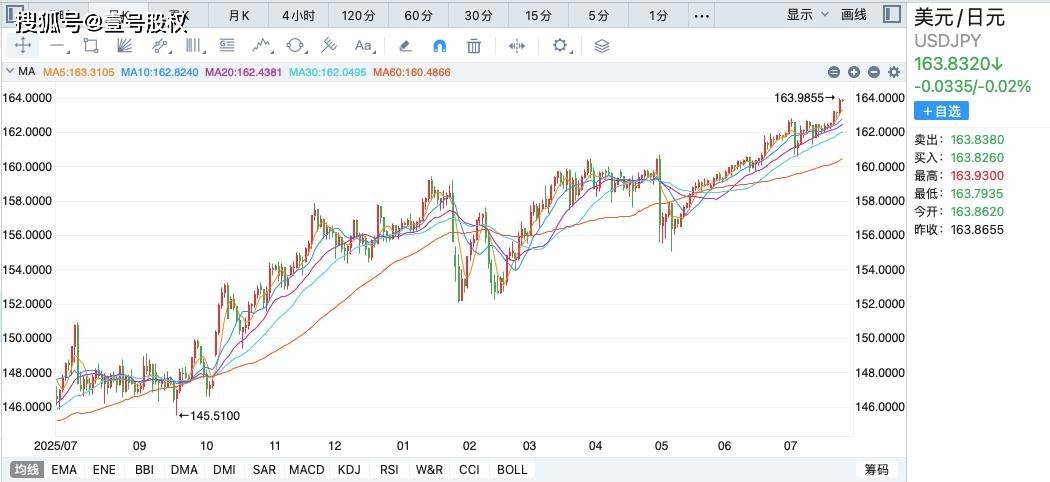Hide MA indicator with first minus circle
Screen dimensions: 1050x482
coord(834,72)
